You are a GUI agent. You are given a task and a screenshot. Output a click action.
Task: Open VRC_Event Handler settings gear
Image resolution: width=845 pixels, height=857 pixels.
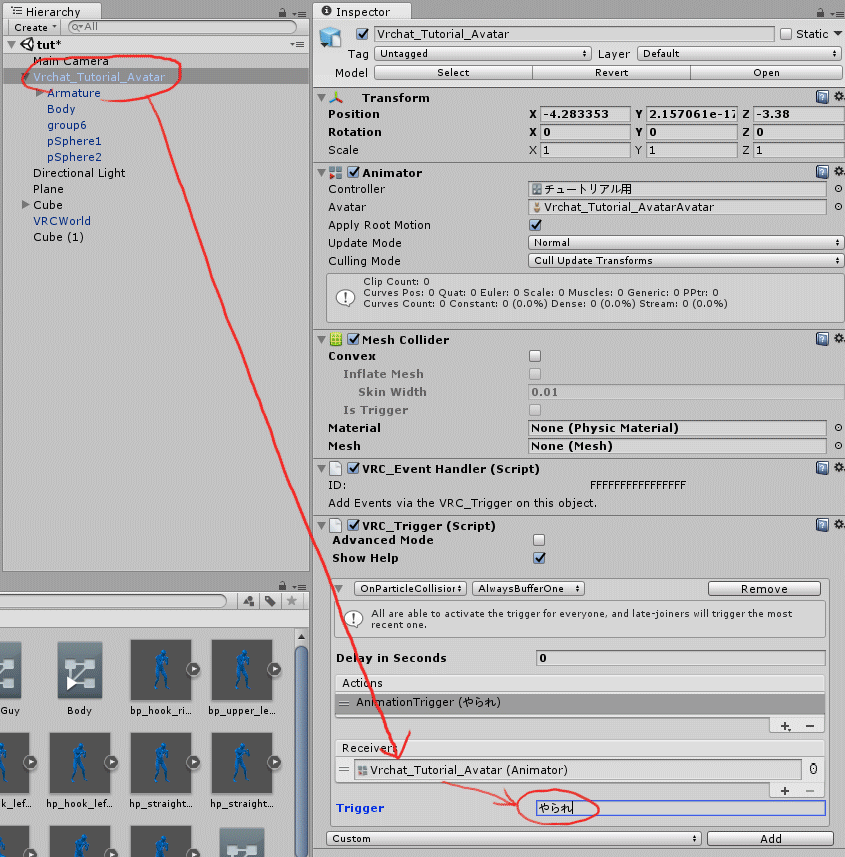839,467
